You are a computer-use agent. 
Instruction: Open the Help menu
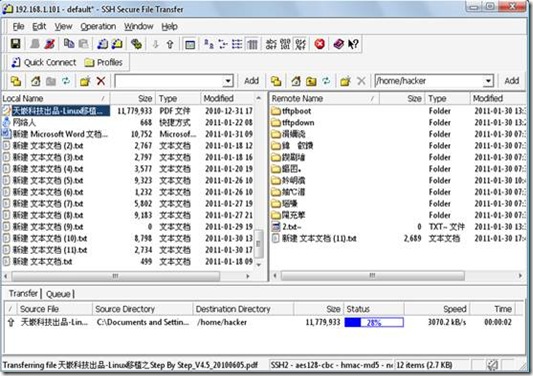pyautogui.click(x=169, y=27)
